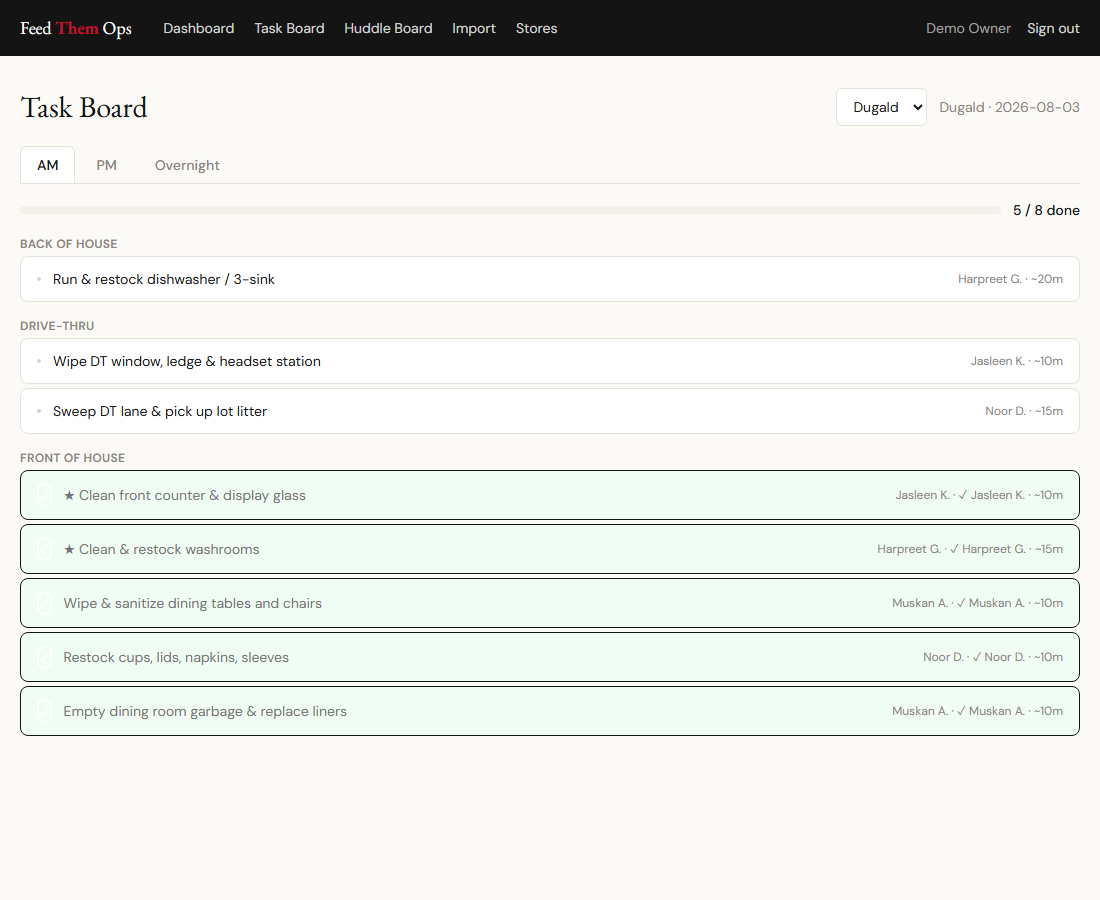Click the Muskan A. info on dining tables row

(x=977, y=603)
